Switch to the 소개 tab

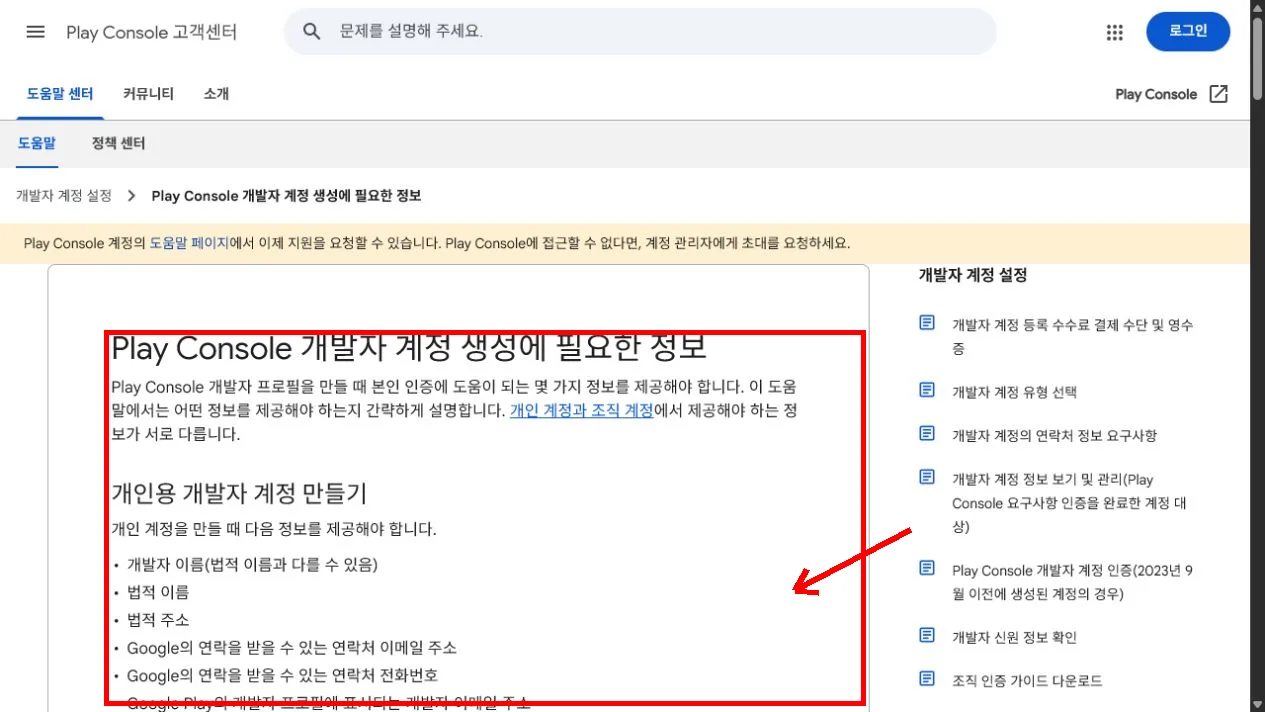pos(216,94)
